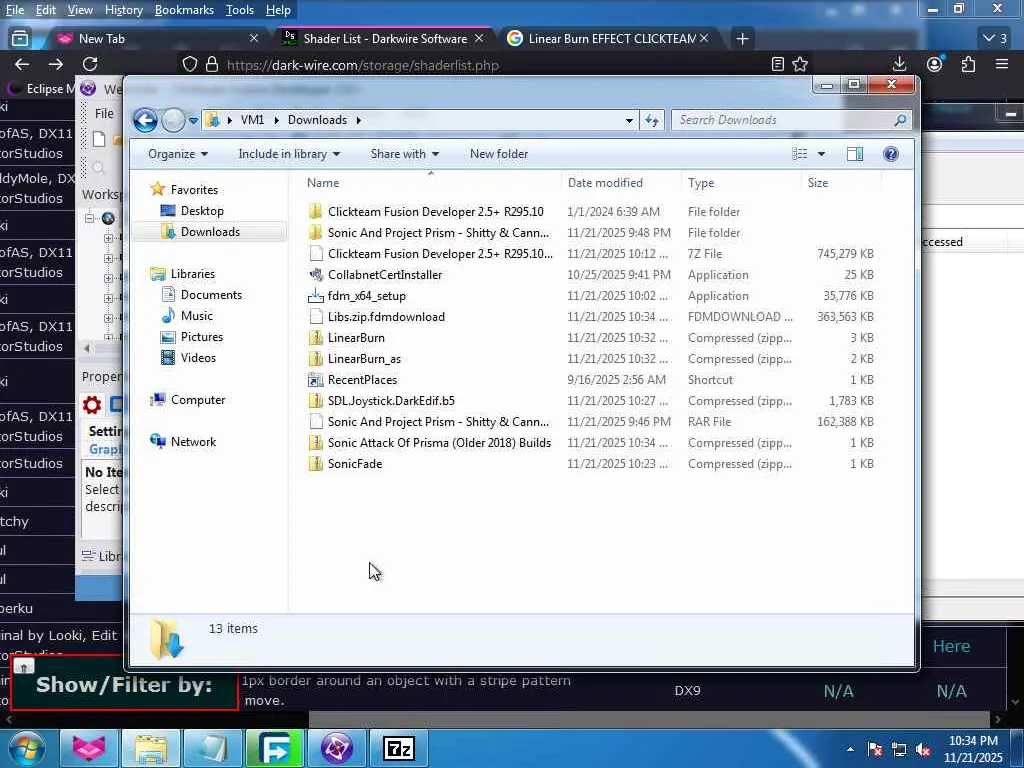The width and height of the screenshot is (1024, 768).
Task: Open the Organize menu
Action: [x=178, y=154]
